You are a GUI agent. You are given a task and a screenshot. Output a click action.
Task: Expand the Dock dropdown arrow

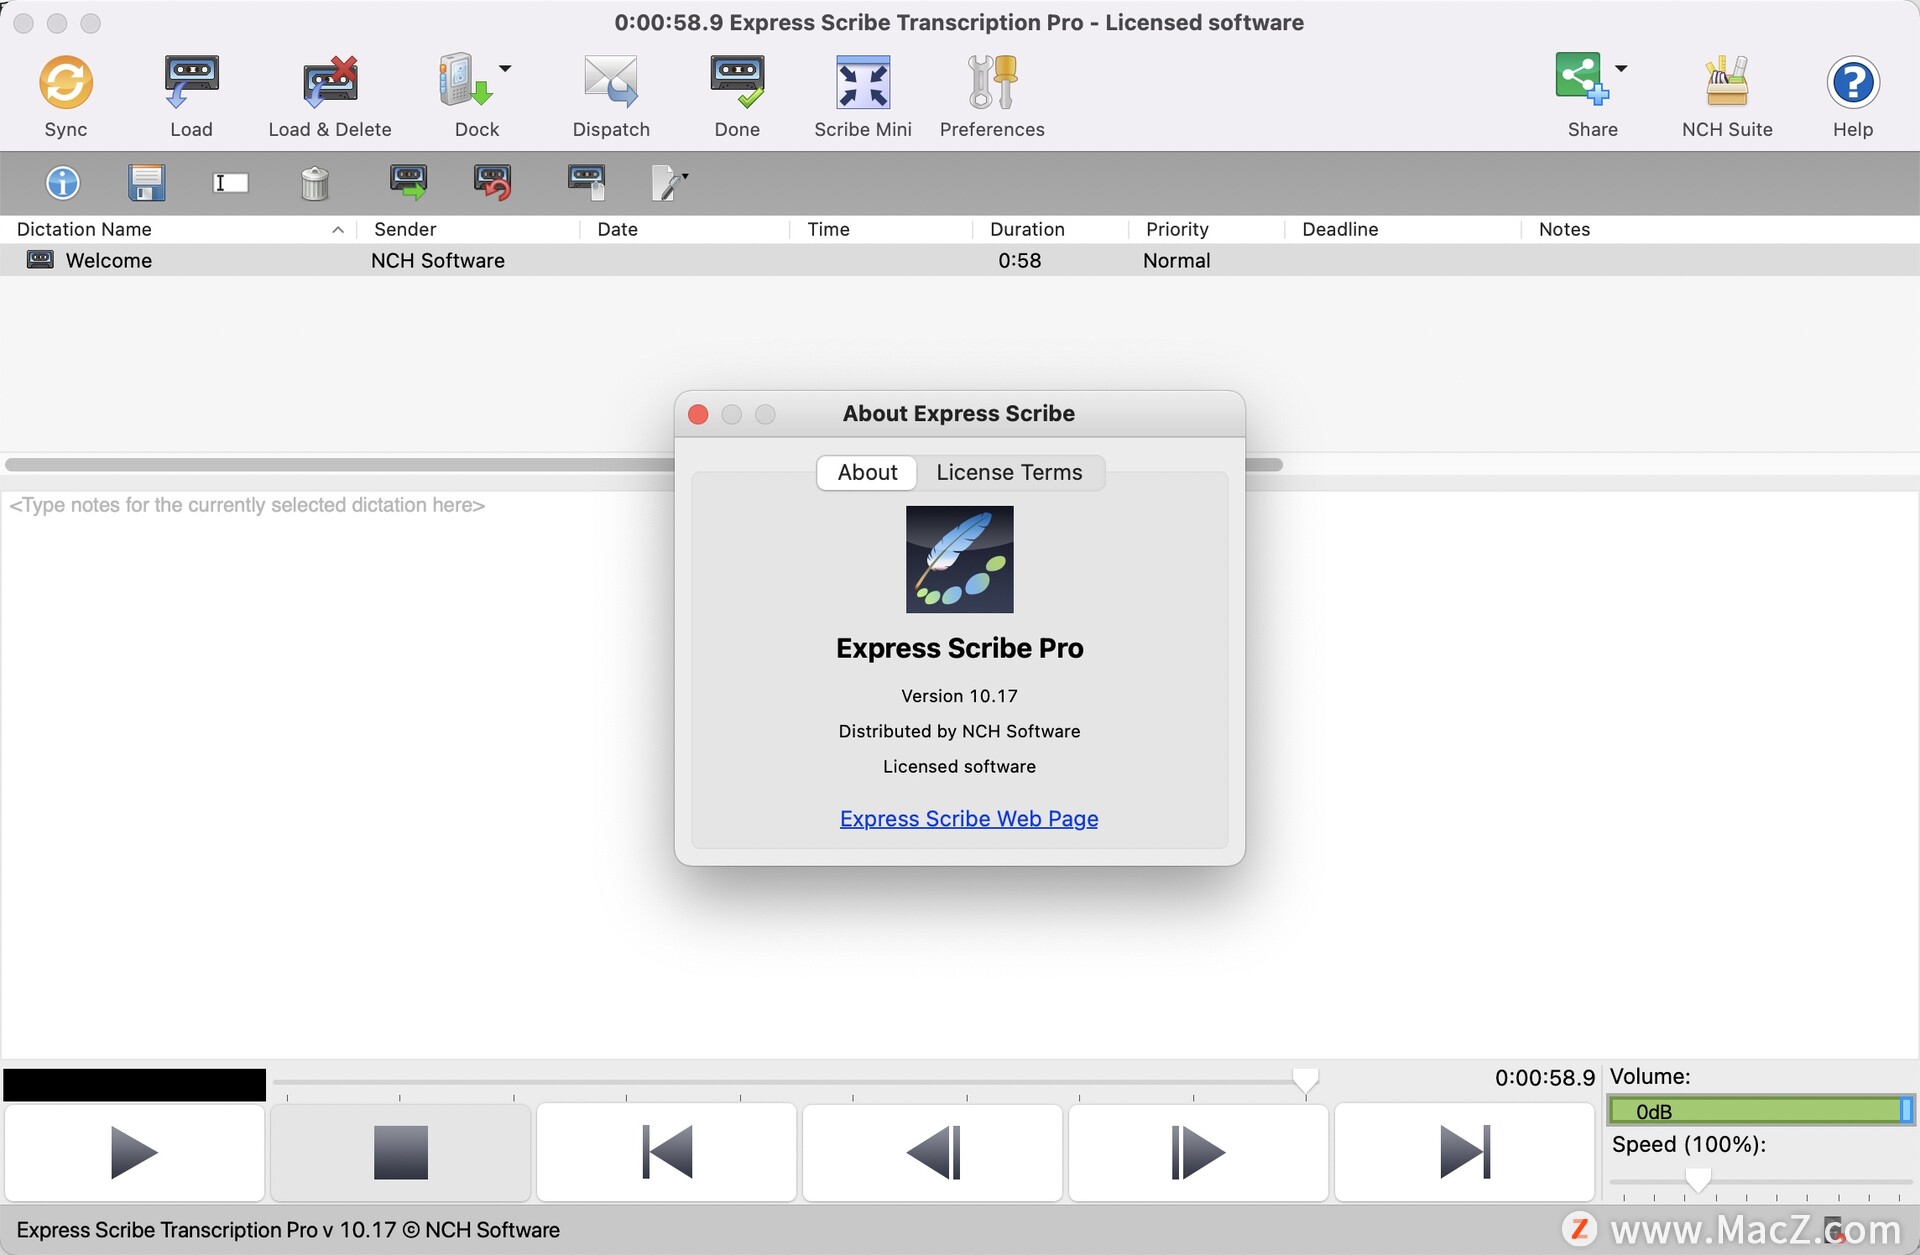coord(505,68)
